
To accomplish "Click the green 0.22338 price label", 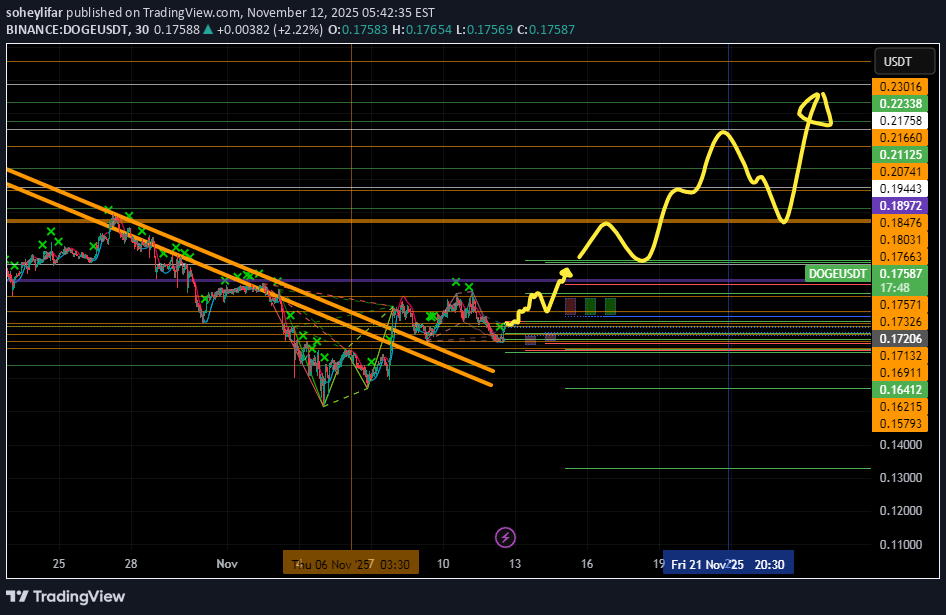I will 900,104.
